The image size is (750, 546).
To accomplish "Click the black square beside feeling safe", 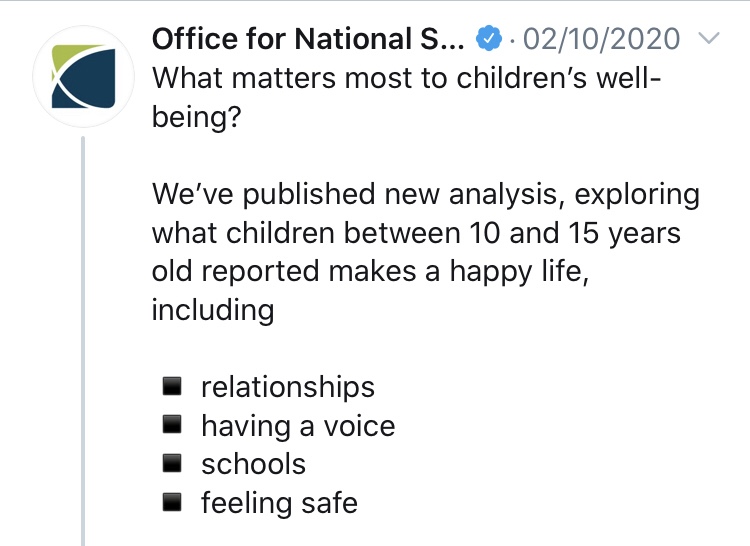I will click(x=172, y=502).
